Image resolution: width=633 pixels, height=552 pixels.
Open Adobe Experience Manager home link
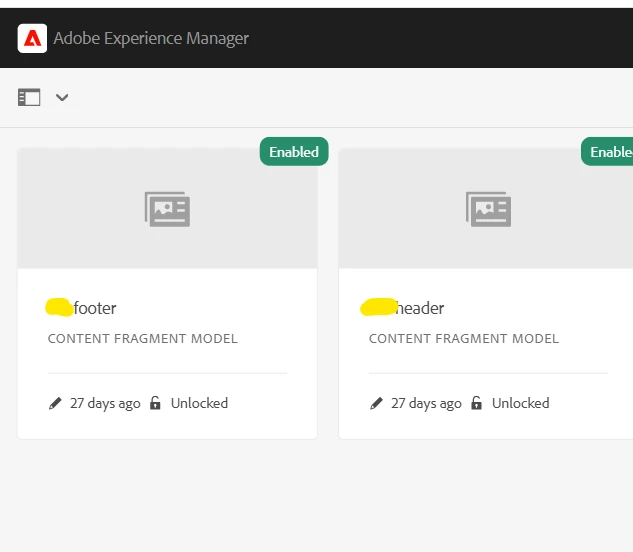click(x=151, y=38)
